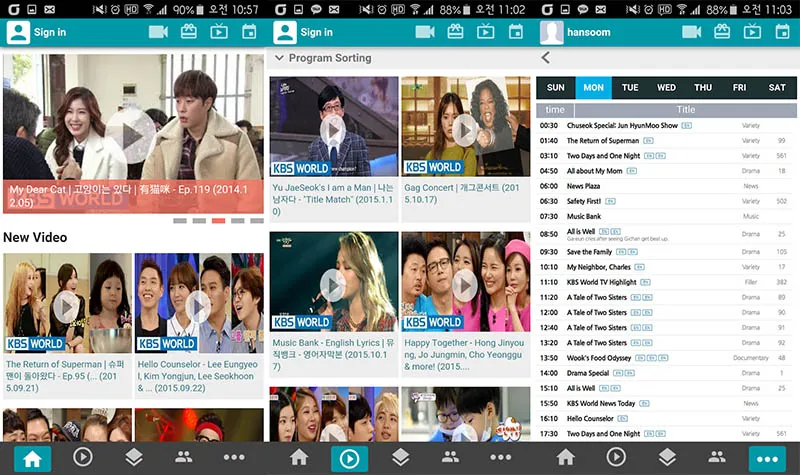Select the 00:30 Chuseok Special: Jun HyunMoo Show row
800x475 pixels.
coord(666,126)
